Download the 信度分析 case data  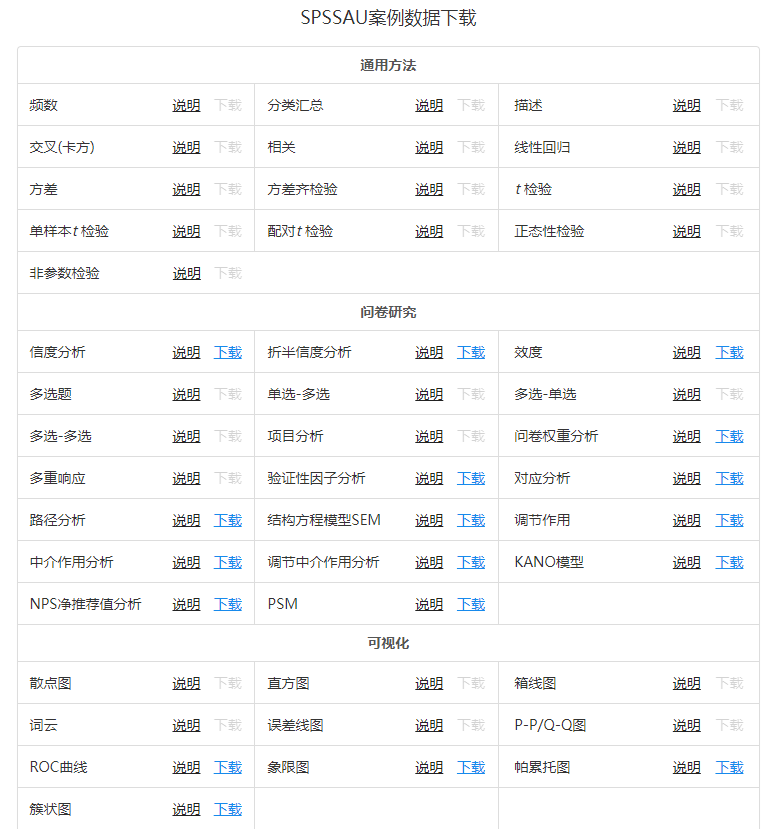click(x=228, y=352)
